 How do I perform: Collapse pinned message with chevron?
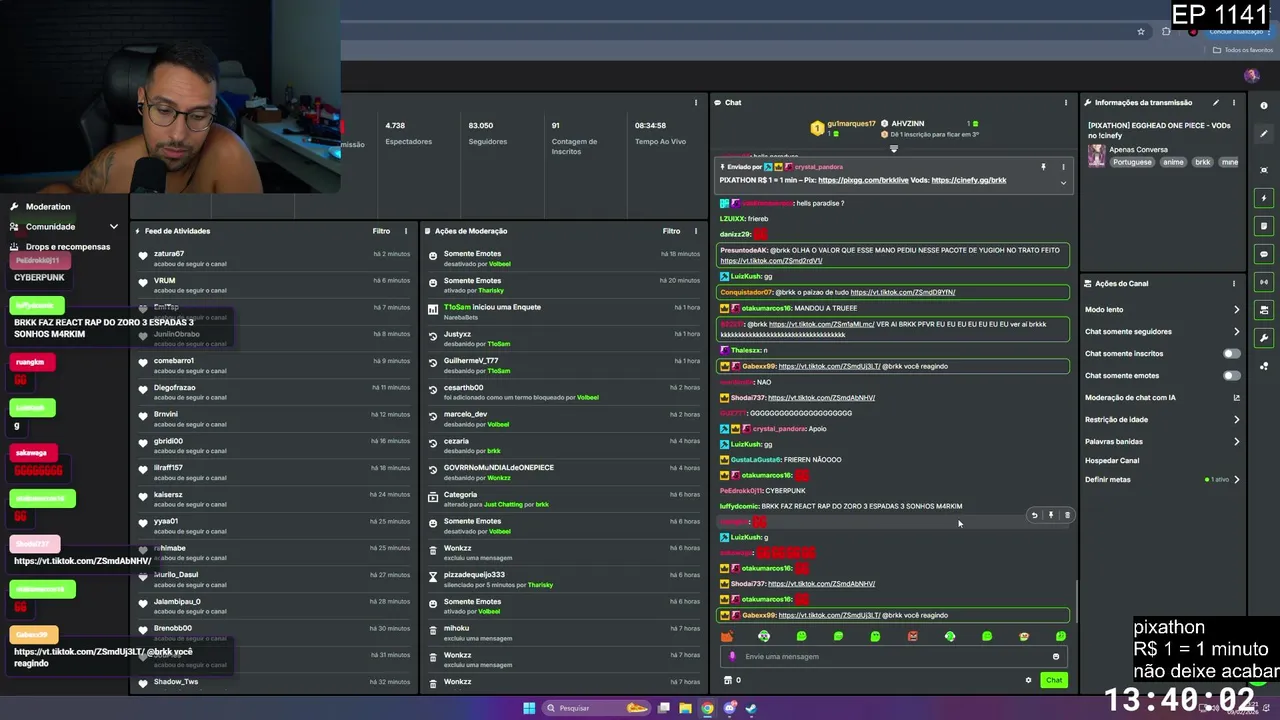click(x=1063, y=182)
